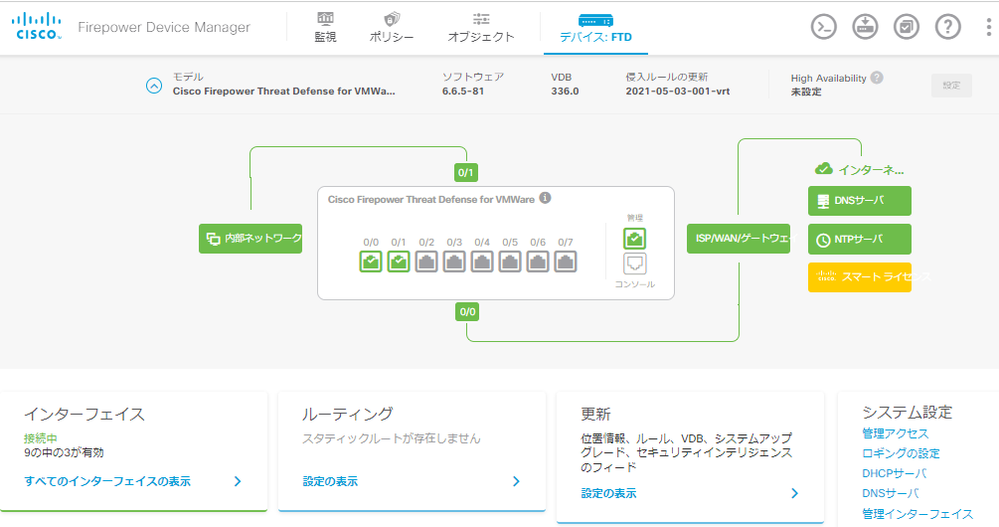Click interface port 0/1 icon
Viewport: 999px width, 527px height.
point(398,261)
